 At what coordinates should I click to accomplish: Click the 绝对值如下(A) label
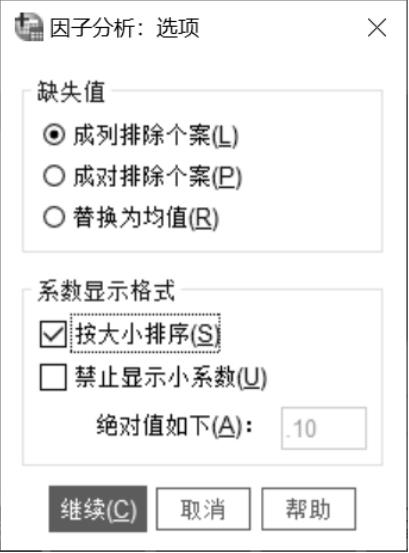174,427
